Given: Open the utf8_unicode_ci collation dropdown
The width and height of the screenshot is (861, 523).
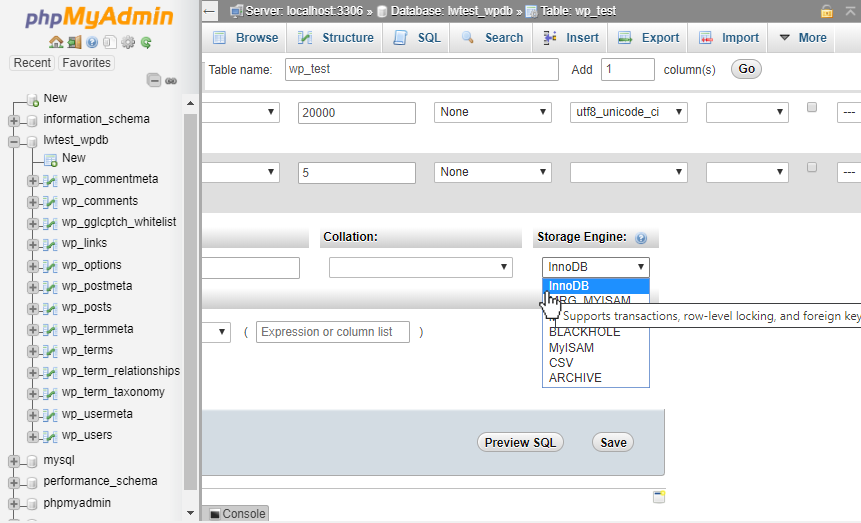Looking at the screenshot, I should [628, 112].
